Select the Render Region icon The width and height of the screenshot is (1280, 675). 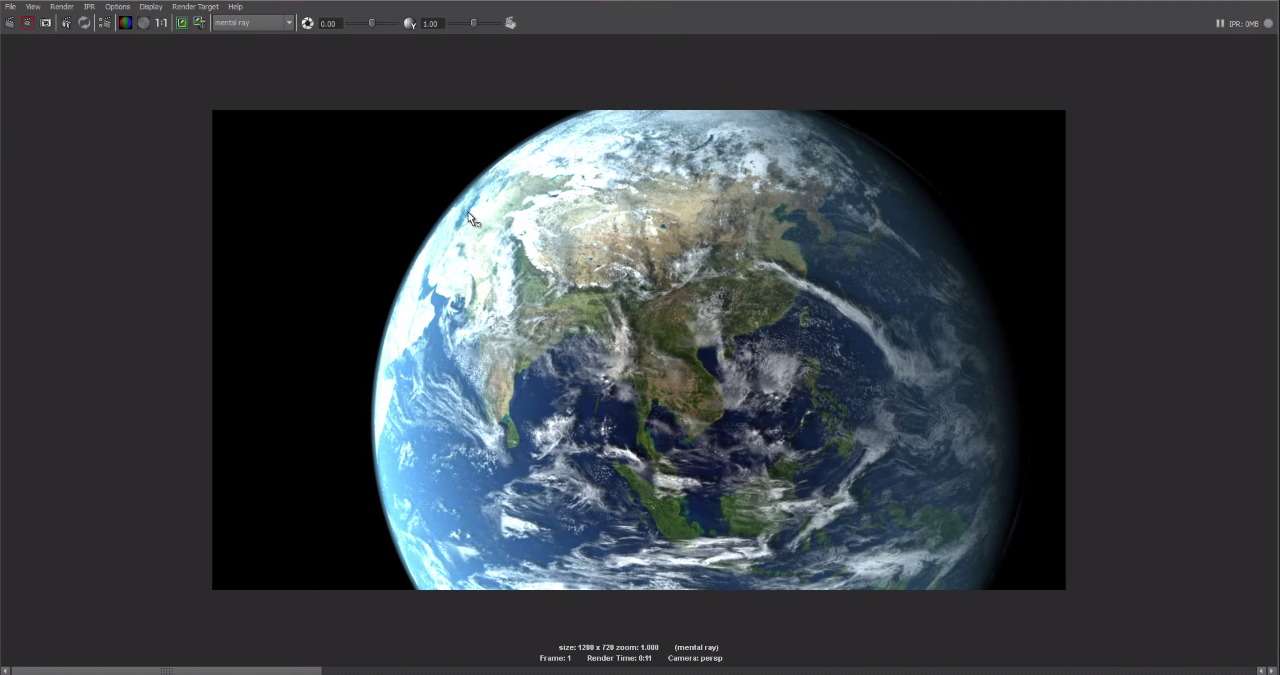coord(27,23)
